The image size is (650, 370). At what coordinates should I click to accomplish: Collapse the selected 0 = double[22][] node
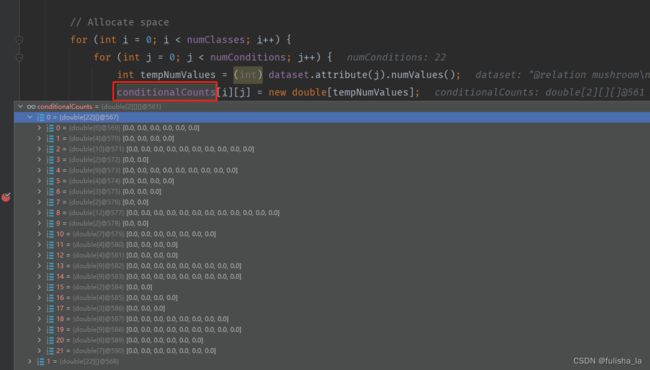point(30,117)
